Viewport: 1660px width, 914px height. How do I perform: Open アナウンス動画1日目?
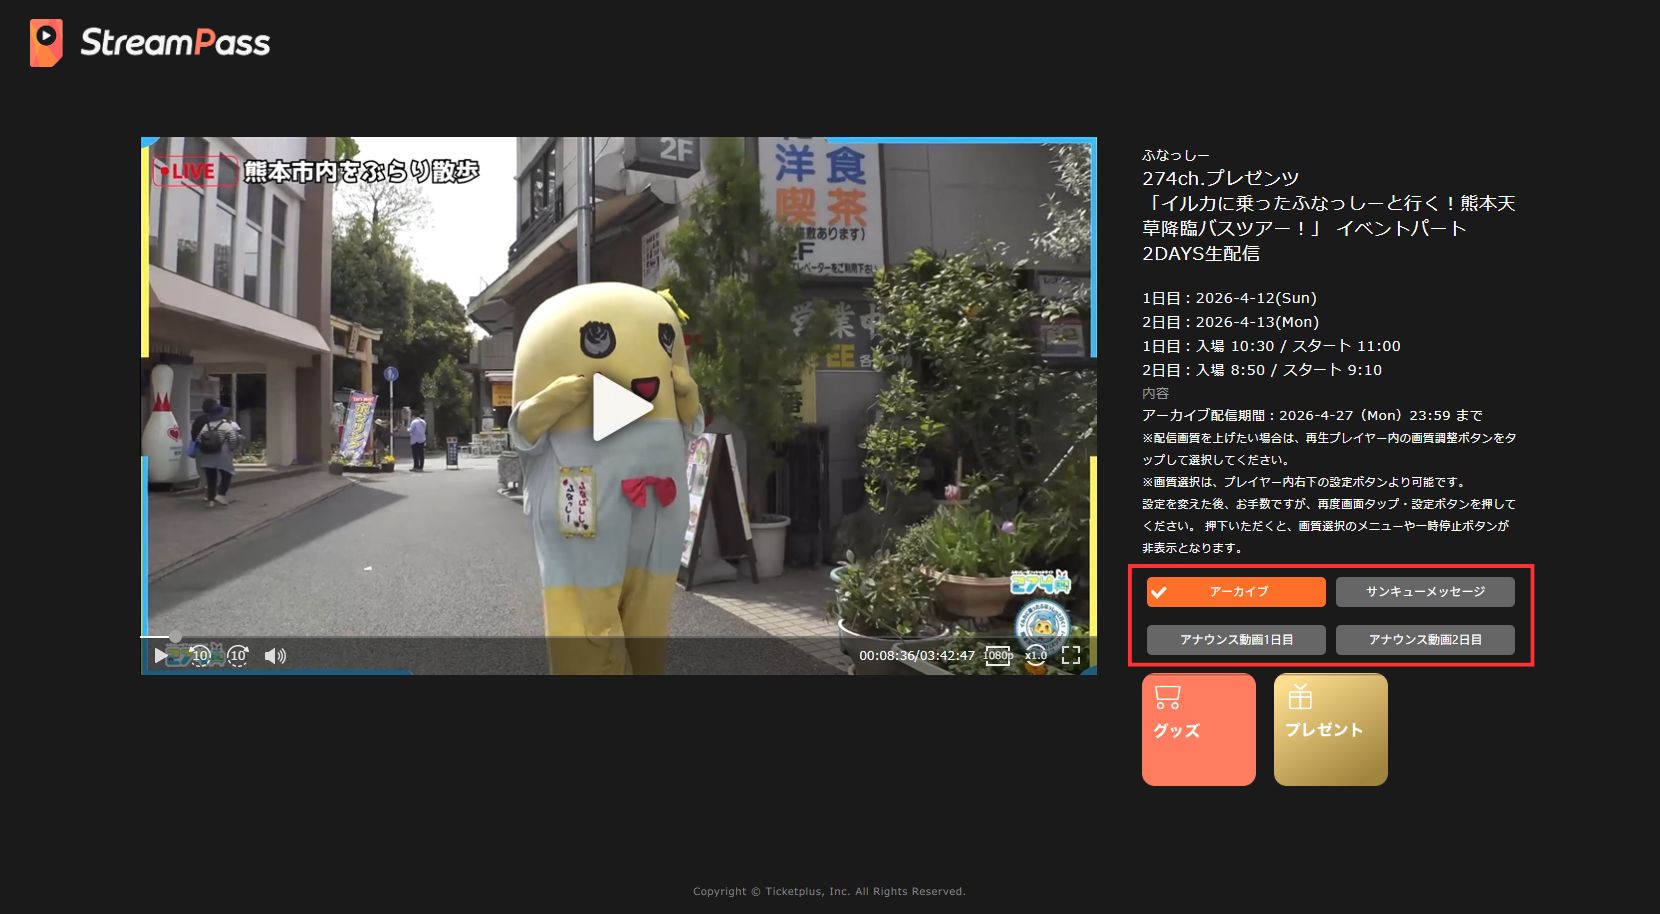coord(1236,640)
